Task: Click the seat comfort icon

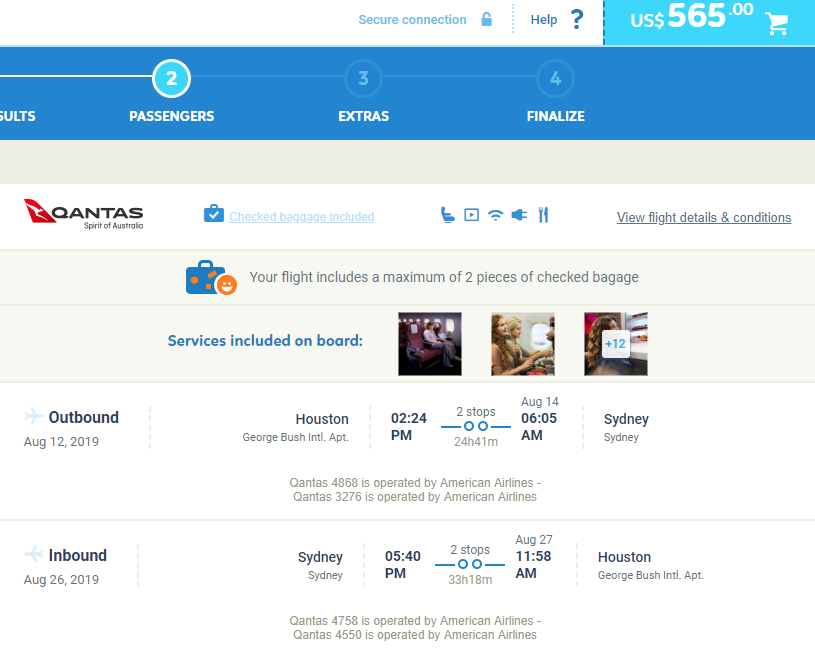Action: pos(447,214)
